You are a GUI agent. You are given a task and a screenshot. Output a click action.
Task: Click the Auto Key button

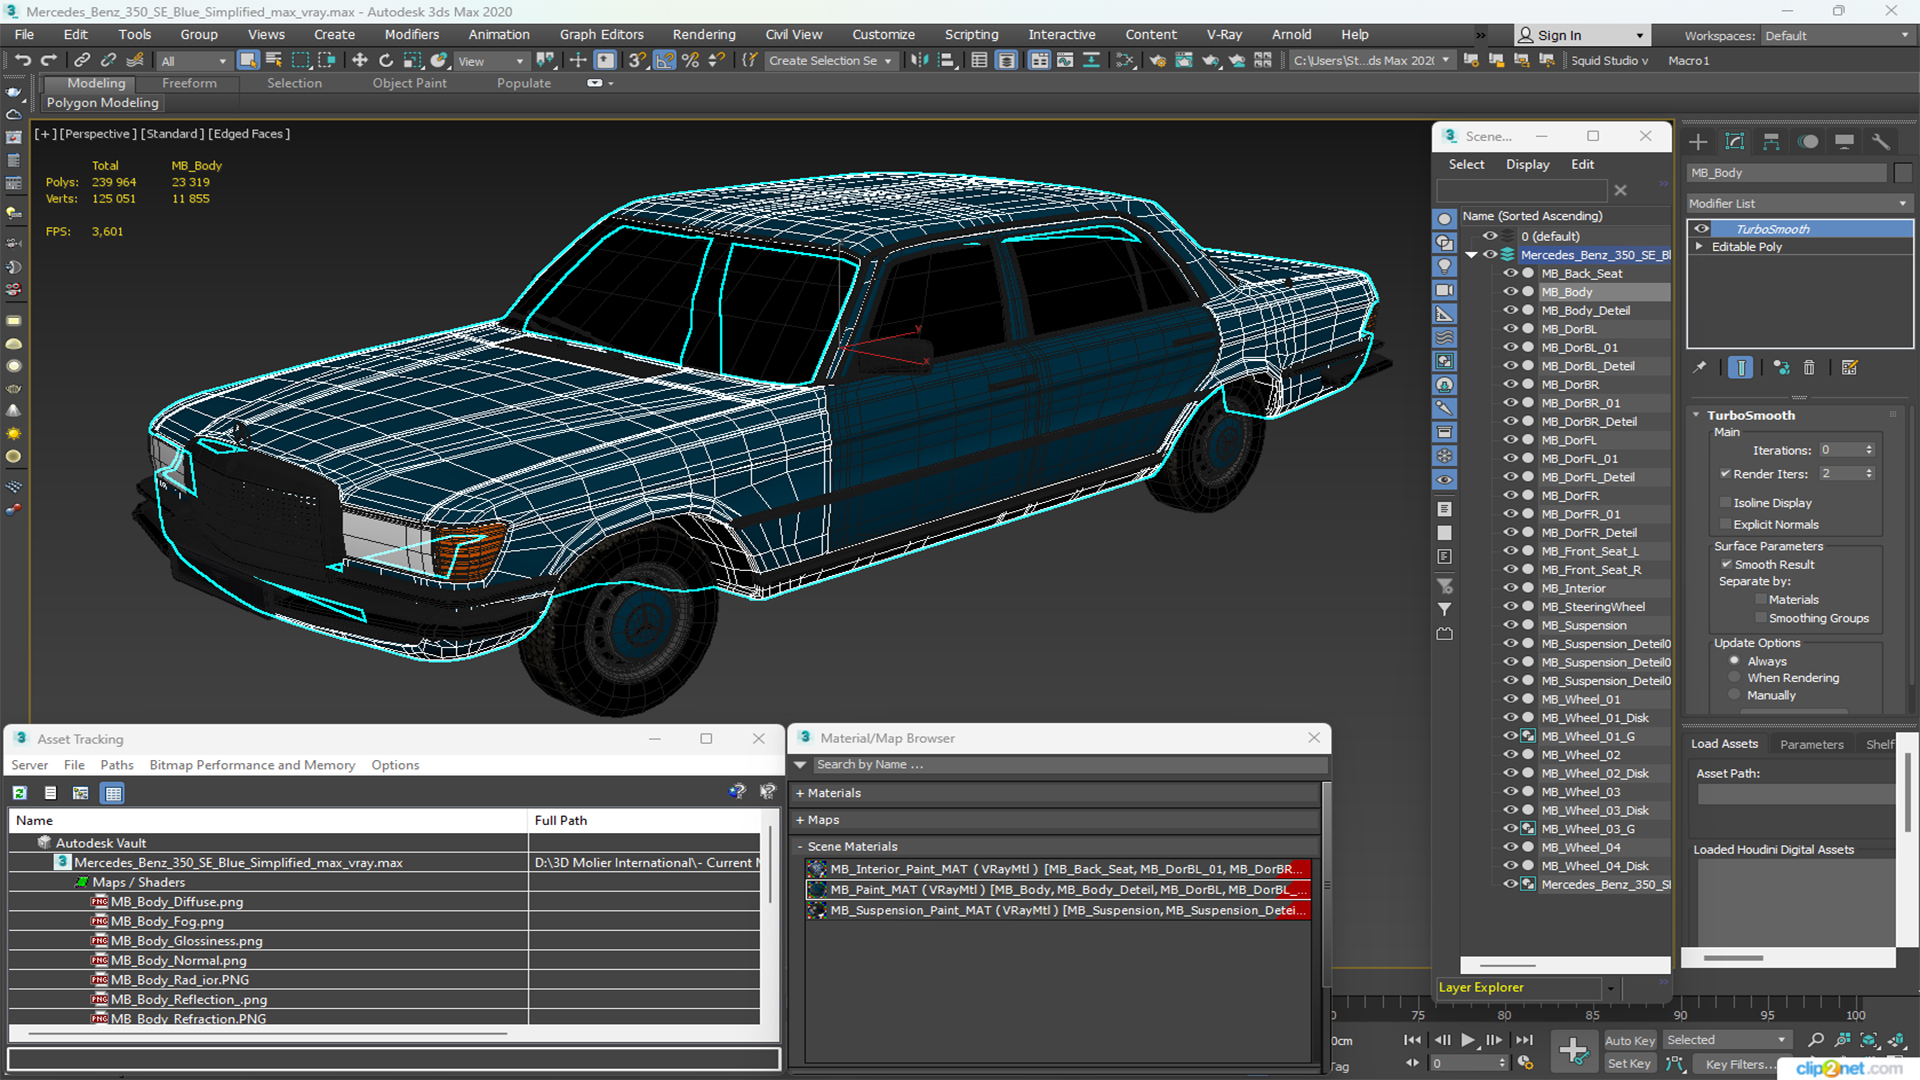tap(1630, 1041)
